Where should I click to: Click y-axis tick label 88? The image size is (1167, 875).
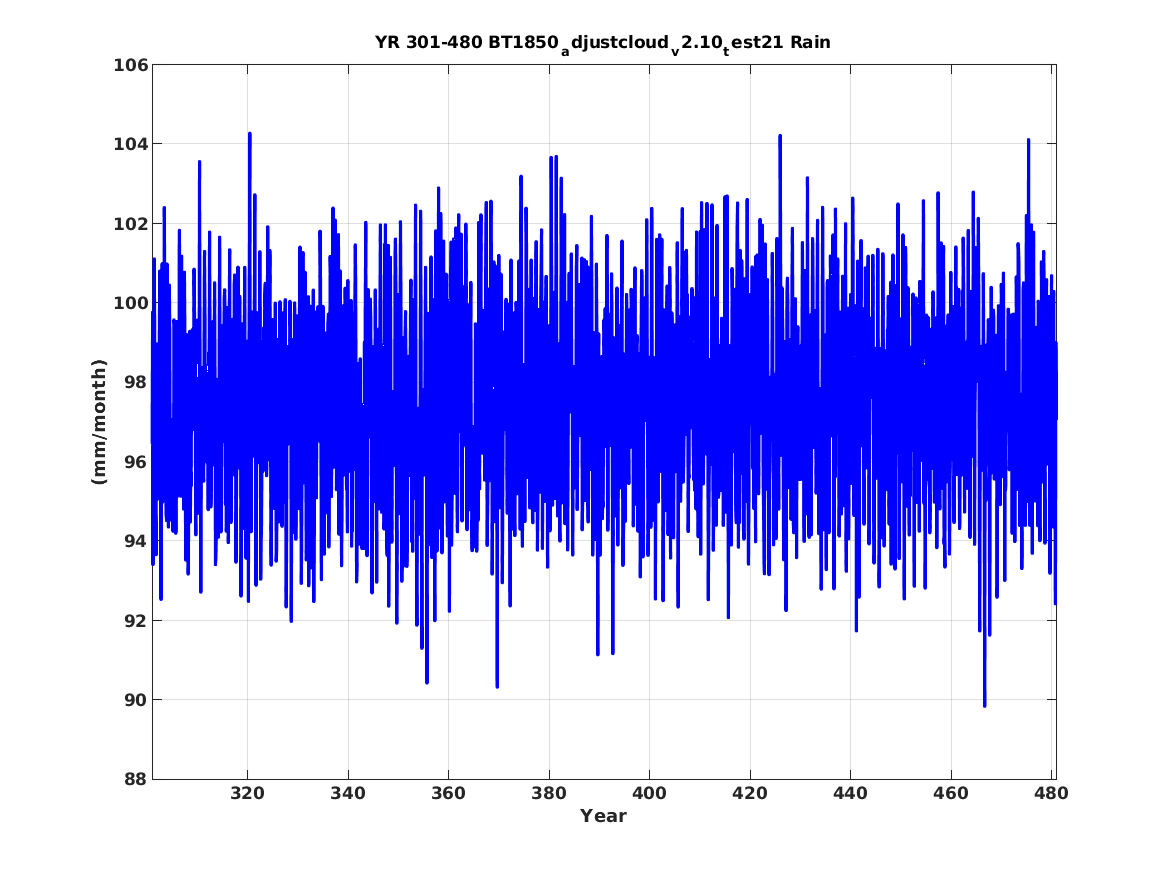click(x=135, y=779)
